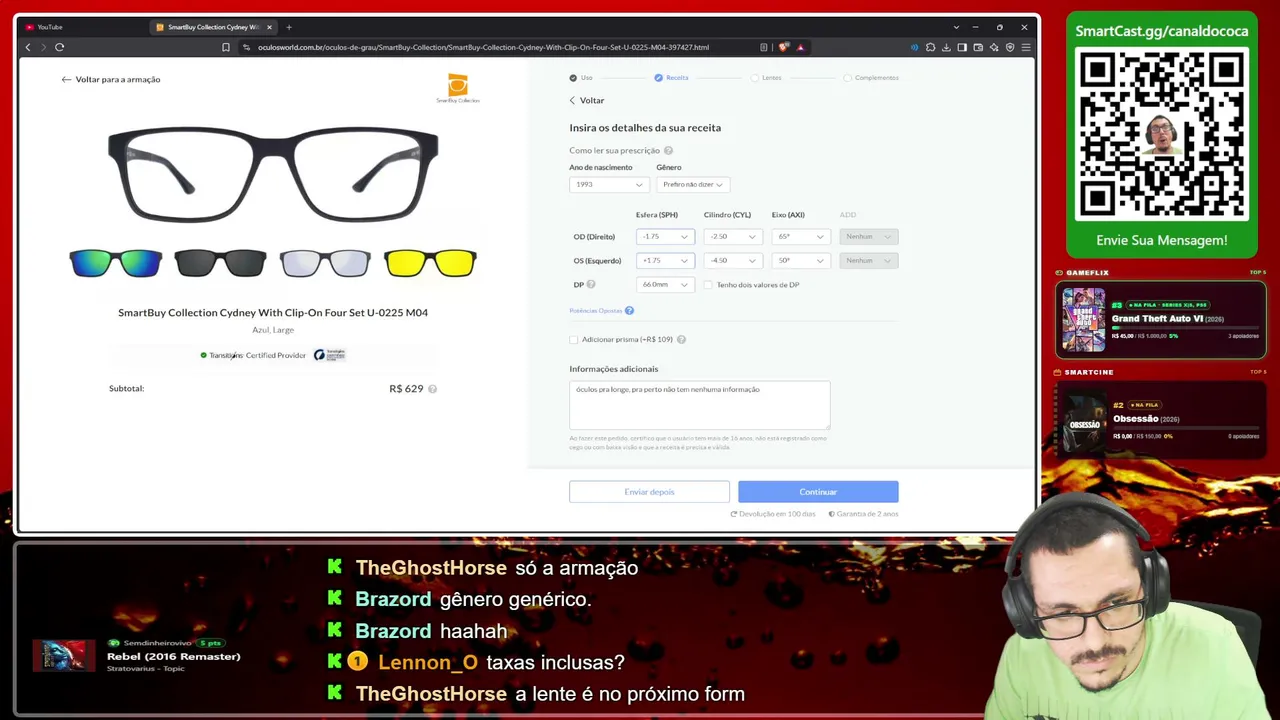Open OS (Esquerdo) Cilindro dropdown
Viewport: 1280px width, 720px height.
point(733,261)
